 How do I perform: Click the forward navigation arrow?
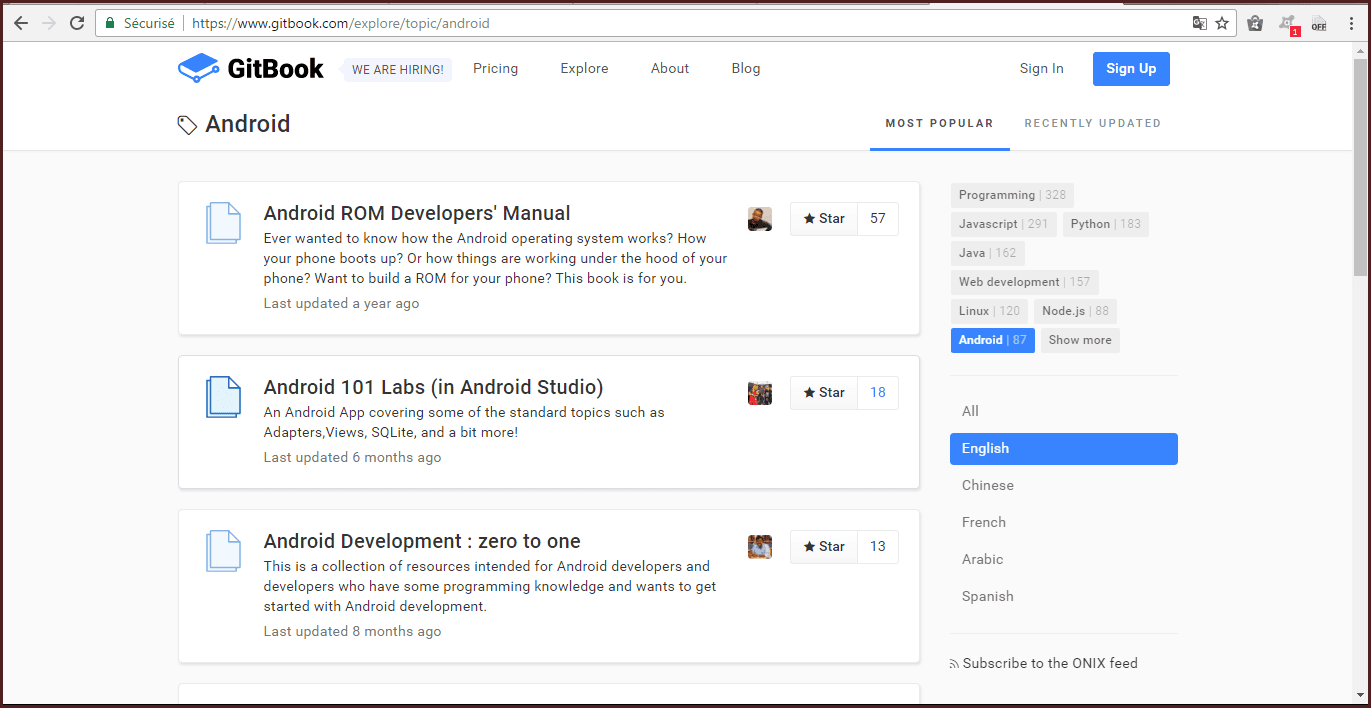click(x=49, y=23)
